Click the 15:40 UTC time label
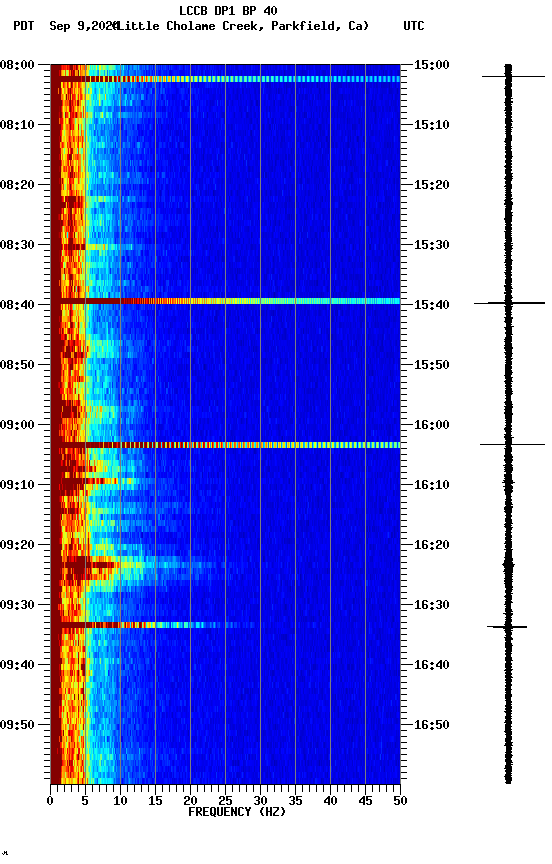Screen dimensions: 552x864 click(432, 305)
